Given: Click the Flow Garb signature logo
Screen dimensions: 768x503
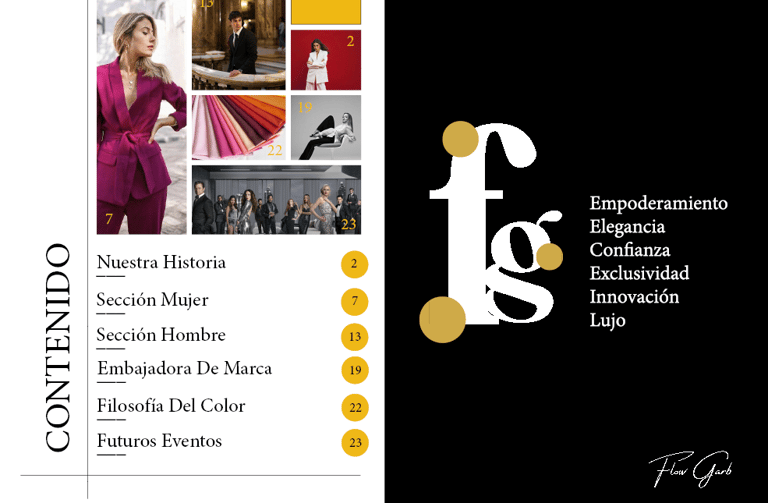Looking at the screenshot, I should click(x=691, y=469).
